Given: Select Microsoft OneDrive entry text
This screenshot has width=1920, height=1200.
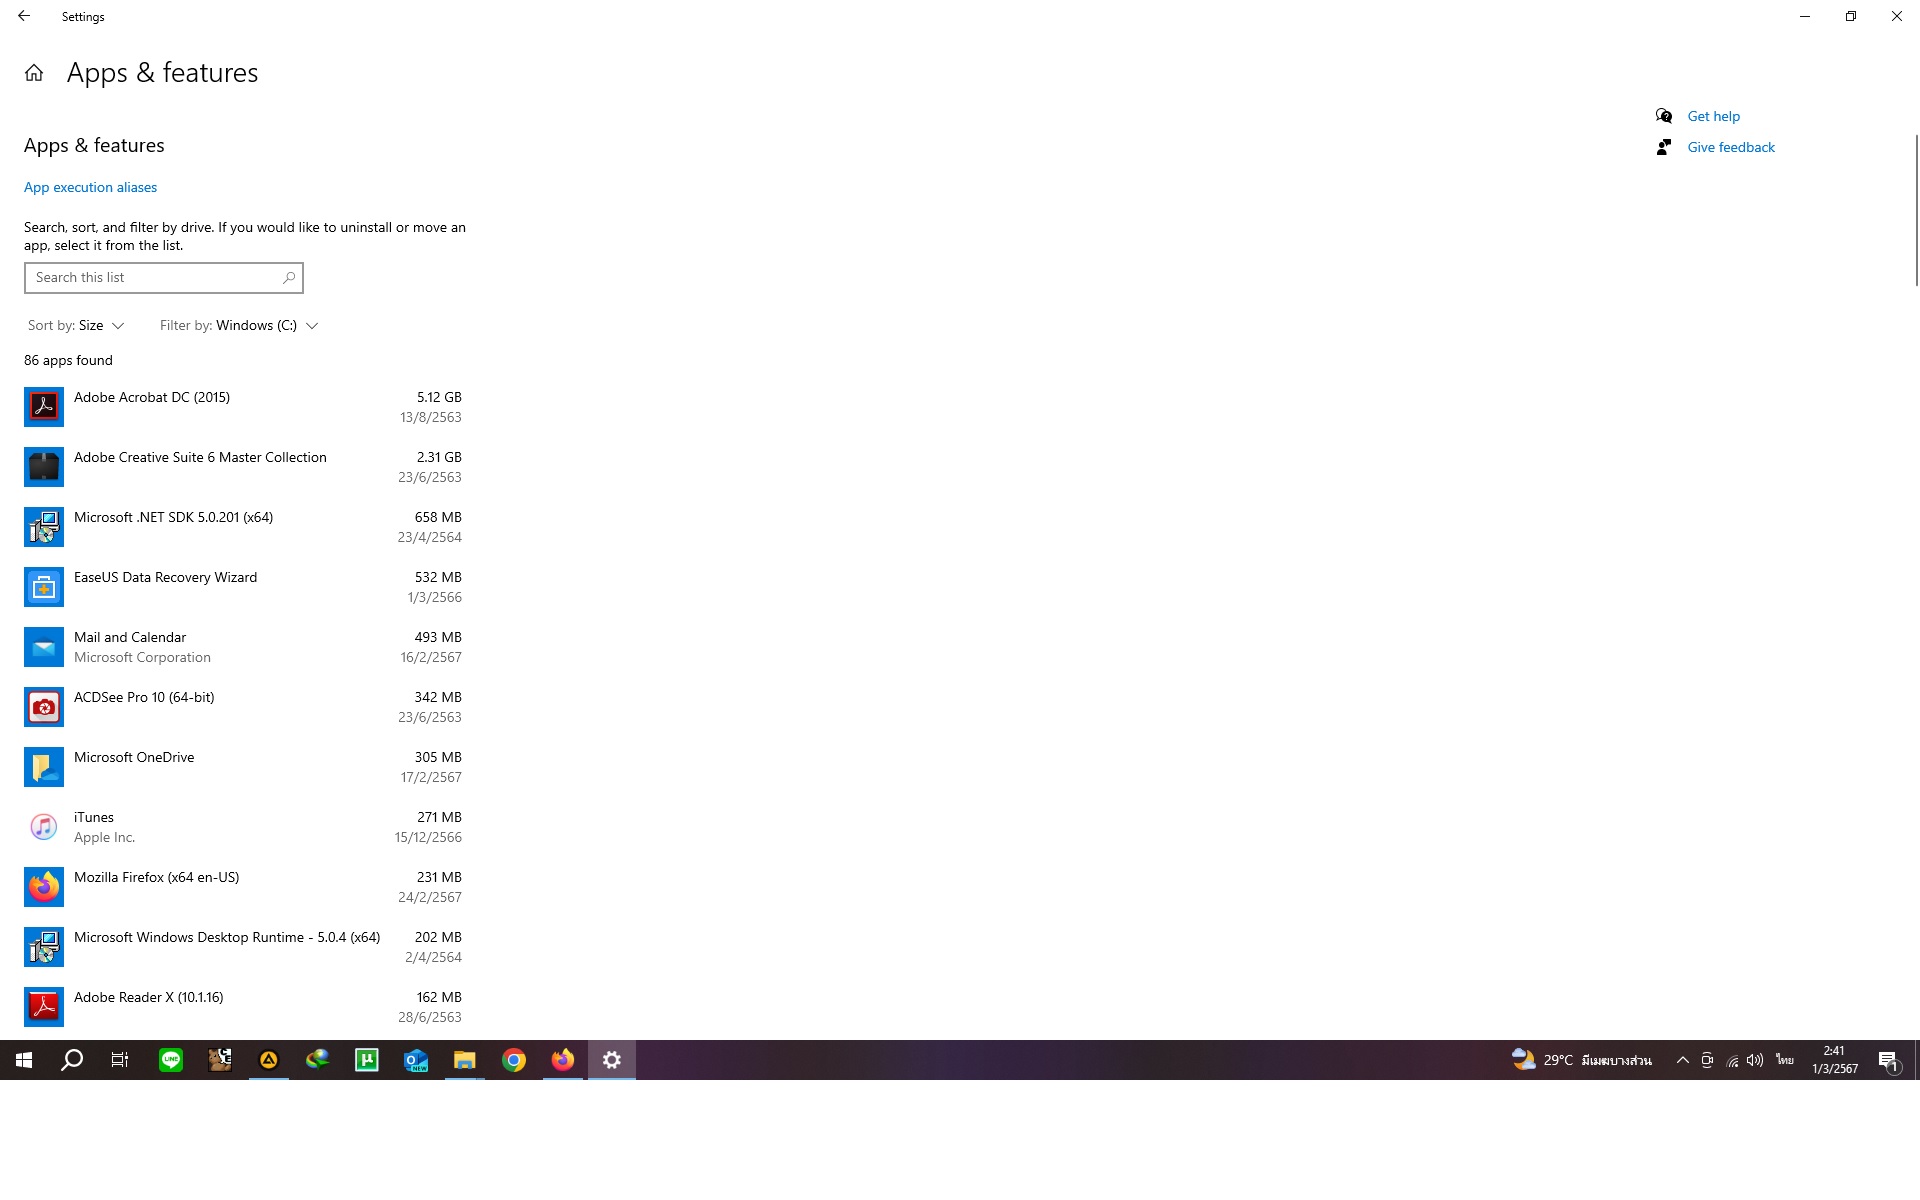Looking at the screenshot, I should [134, 757].
